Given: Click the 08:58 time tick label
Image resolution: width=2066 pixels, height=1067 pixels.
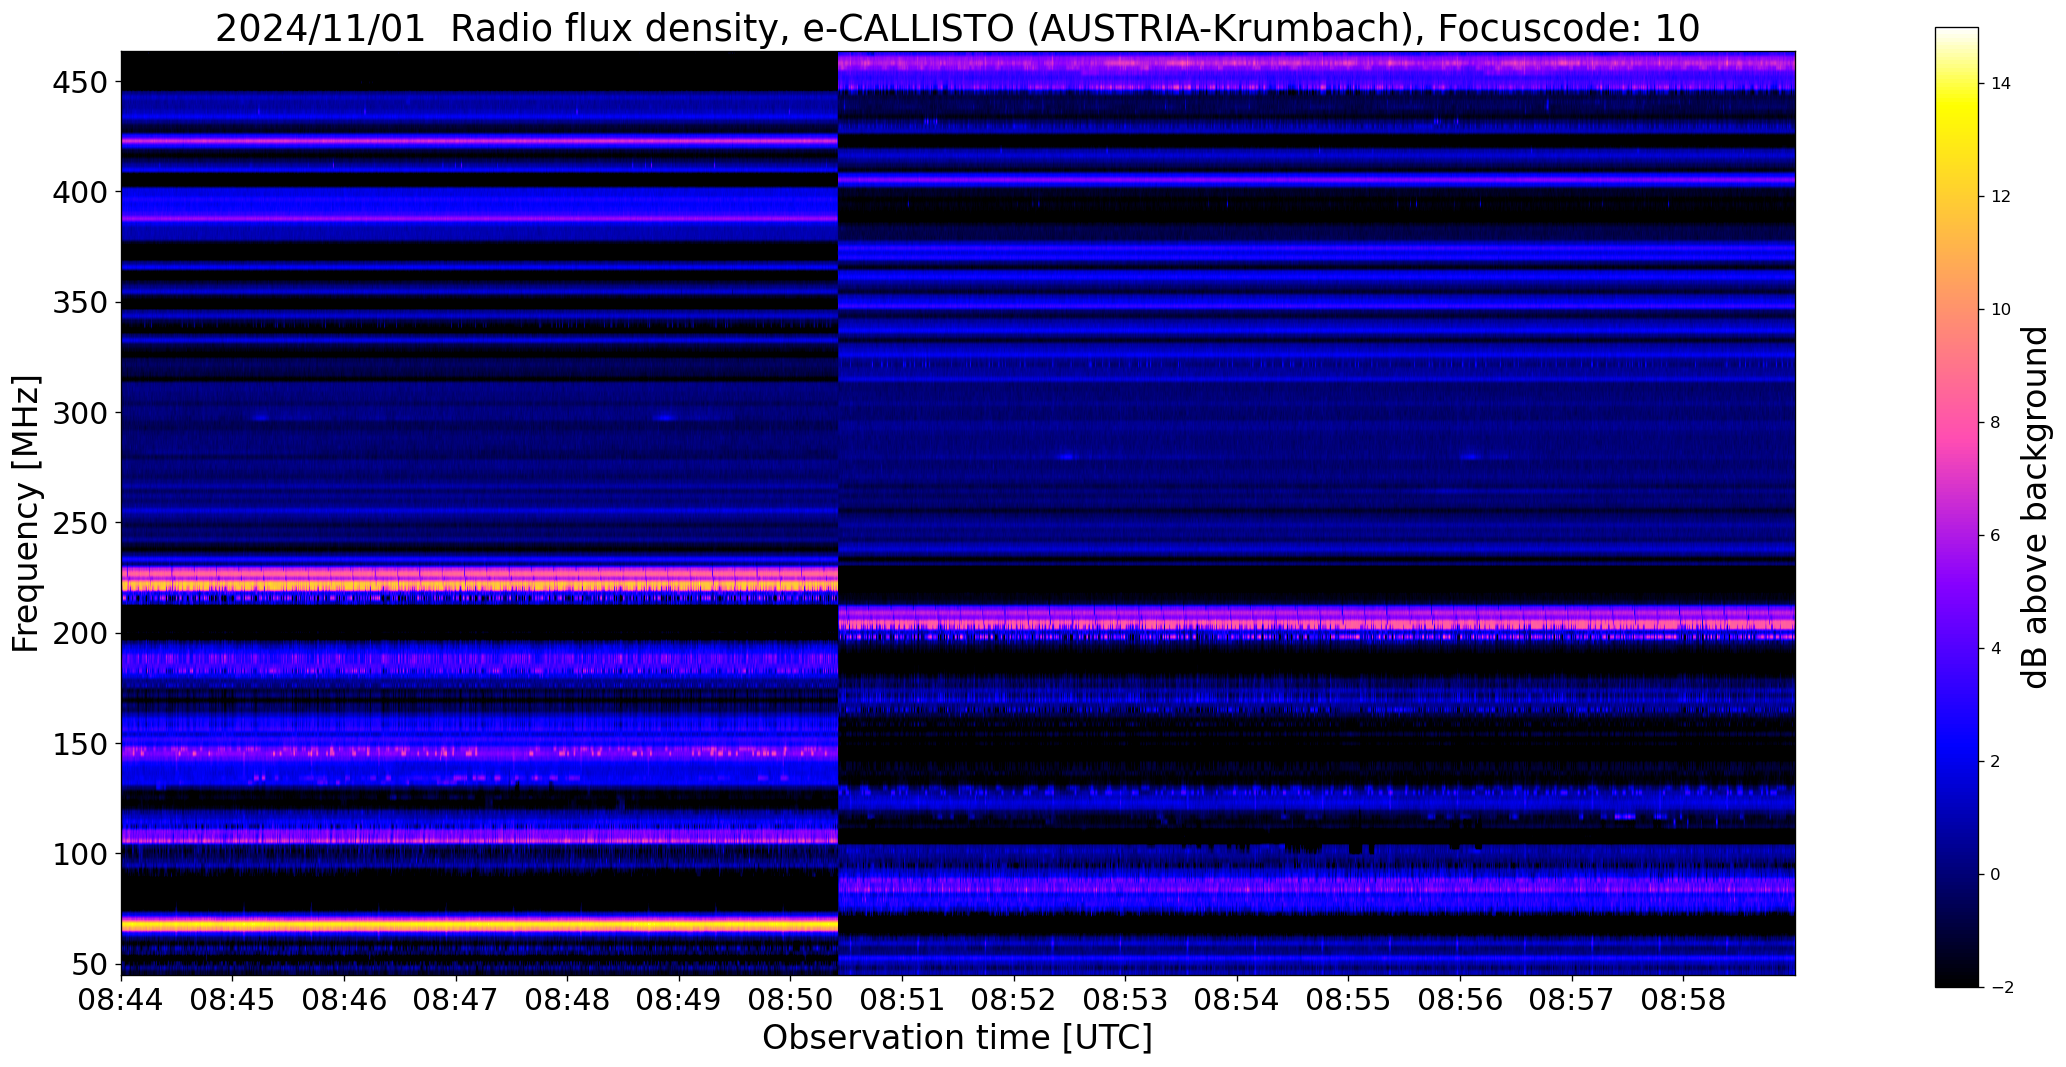Looking at the screenshot, I should [x=1684, y=1001].
